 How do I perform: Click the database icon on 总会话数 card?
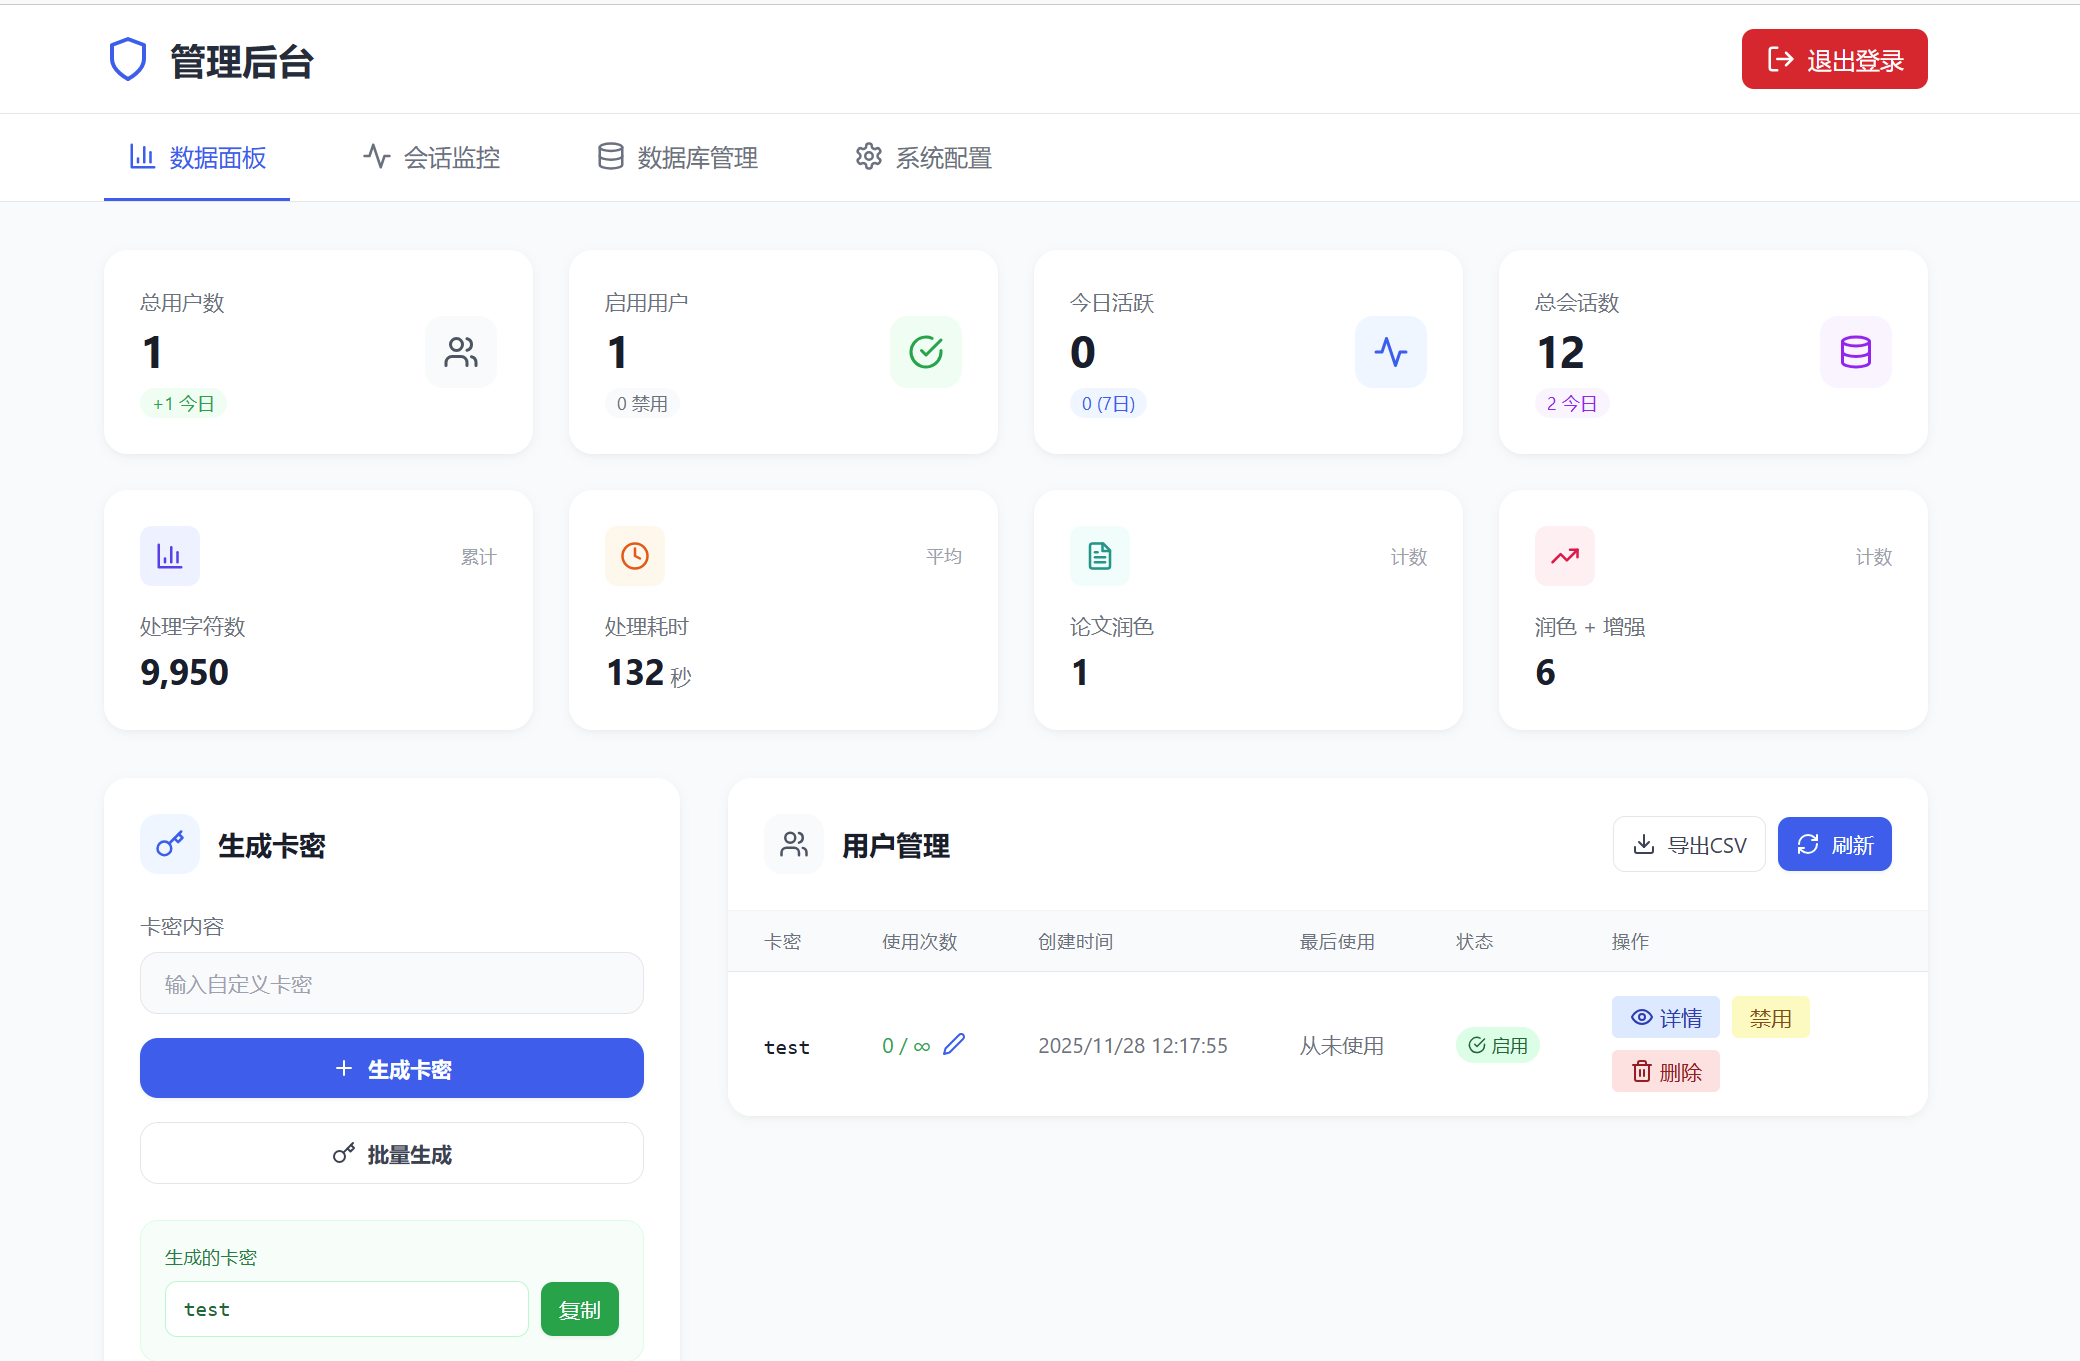[x=1856, y=352]
